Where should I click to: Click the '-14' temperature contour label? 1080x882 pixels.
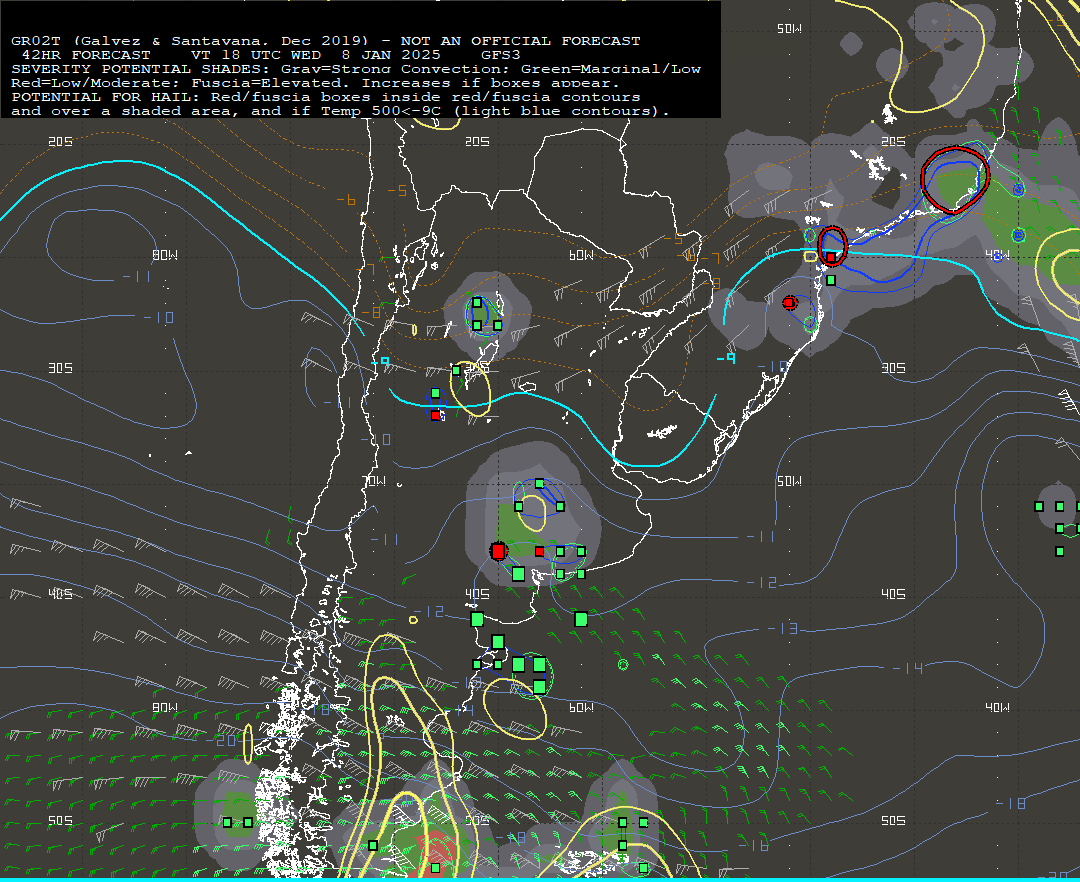(907, 668)
